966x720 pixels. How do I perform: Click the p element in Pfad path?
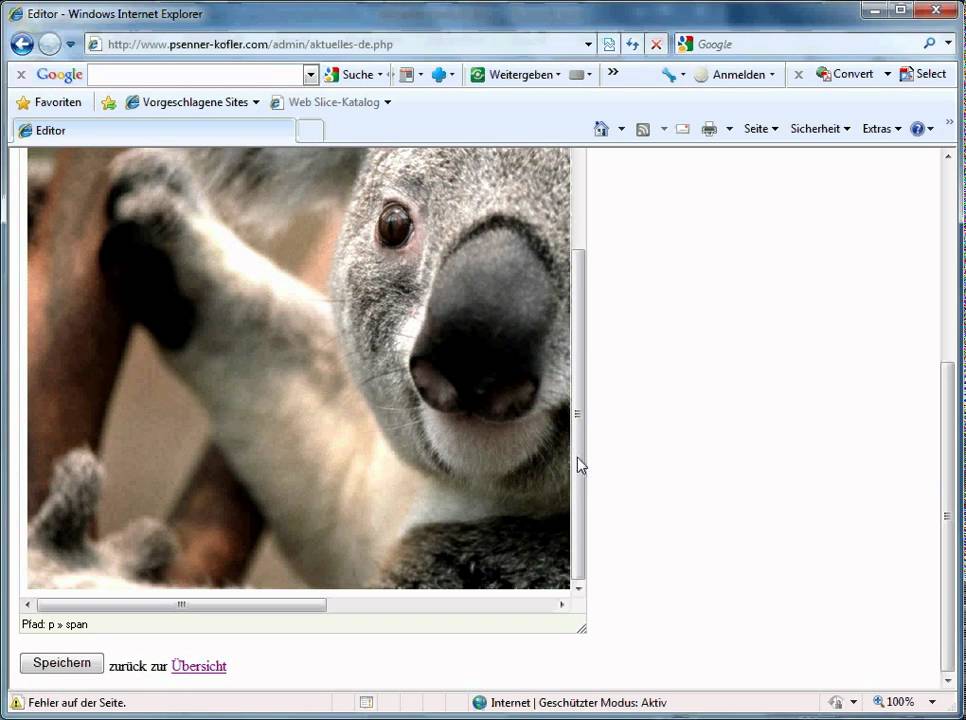point(51,625)
